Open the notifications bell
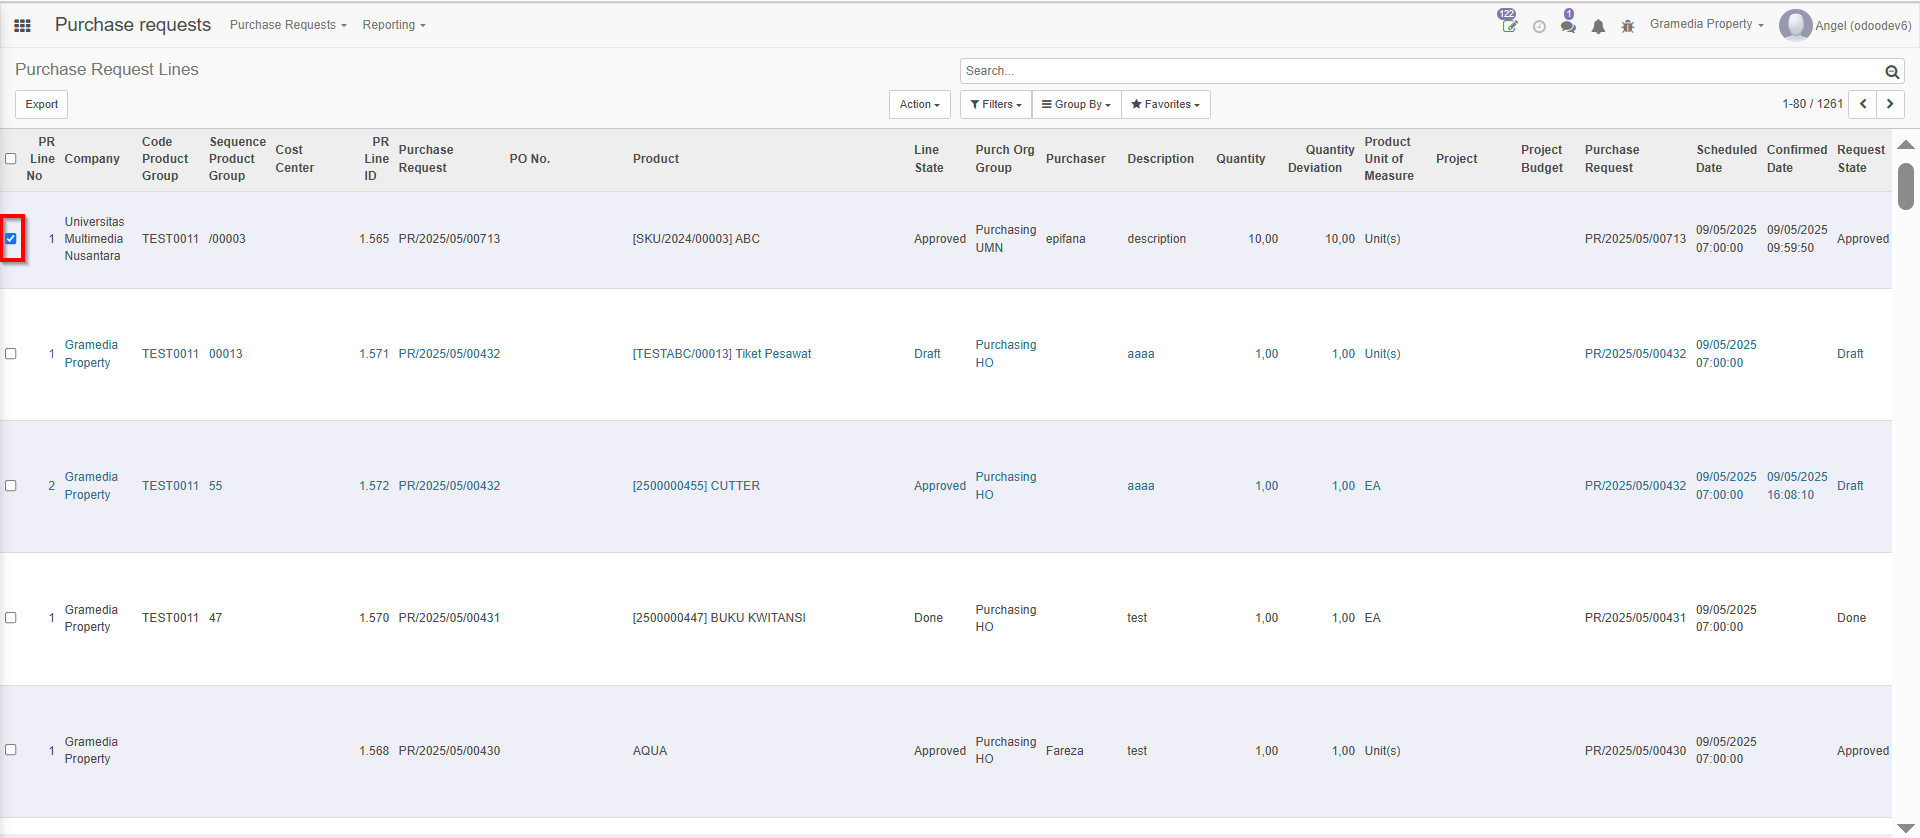The width and height of the screenshot is (1920, 838). coord(1598,26)
